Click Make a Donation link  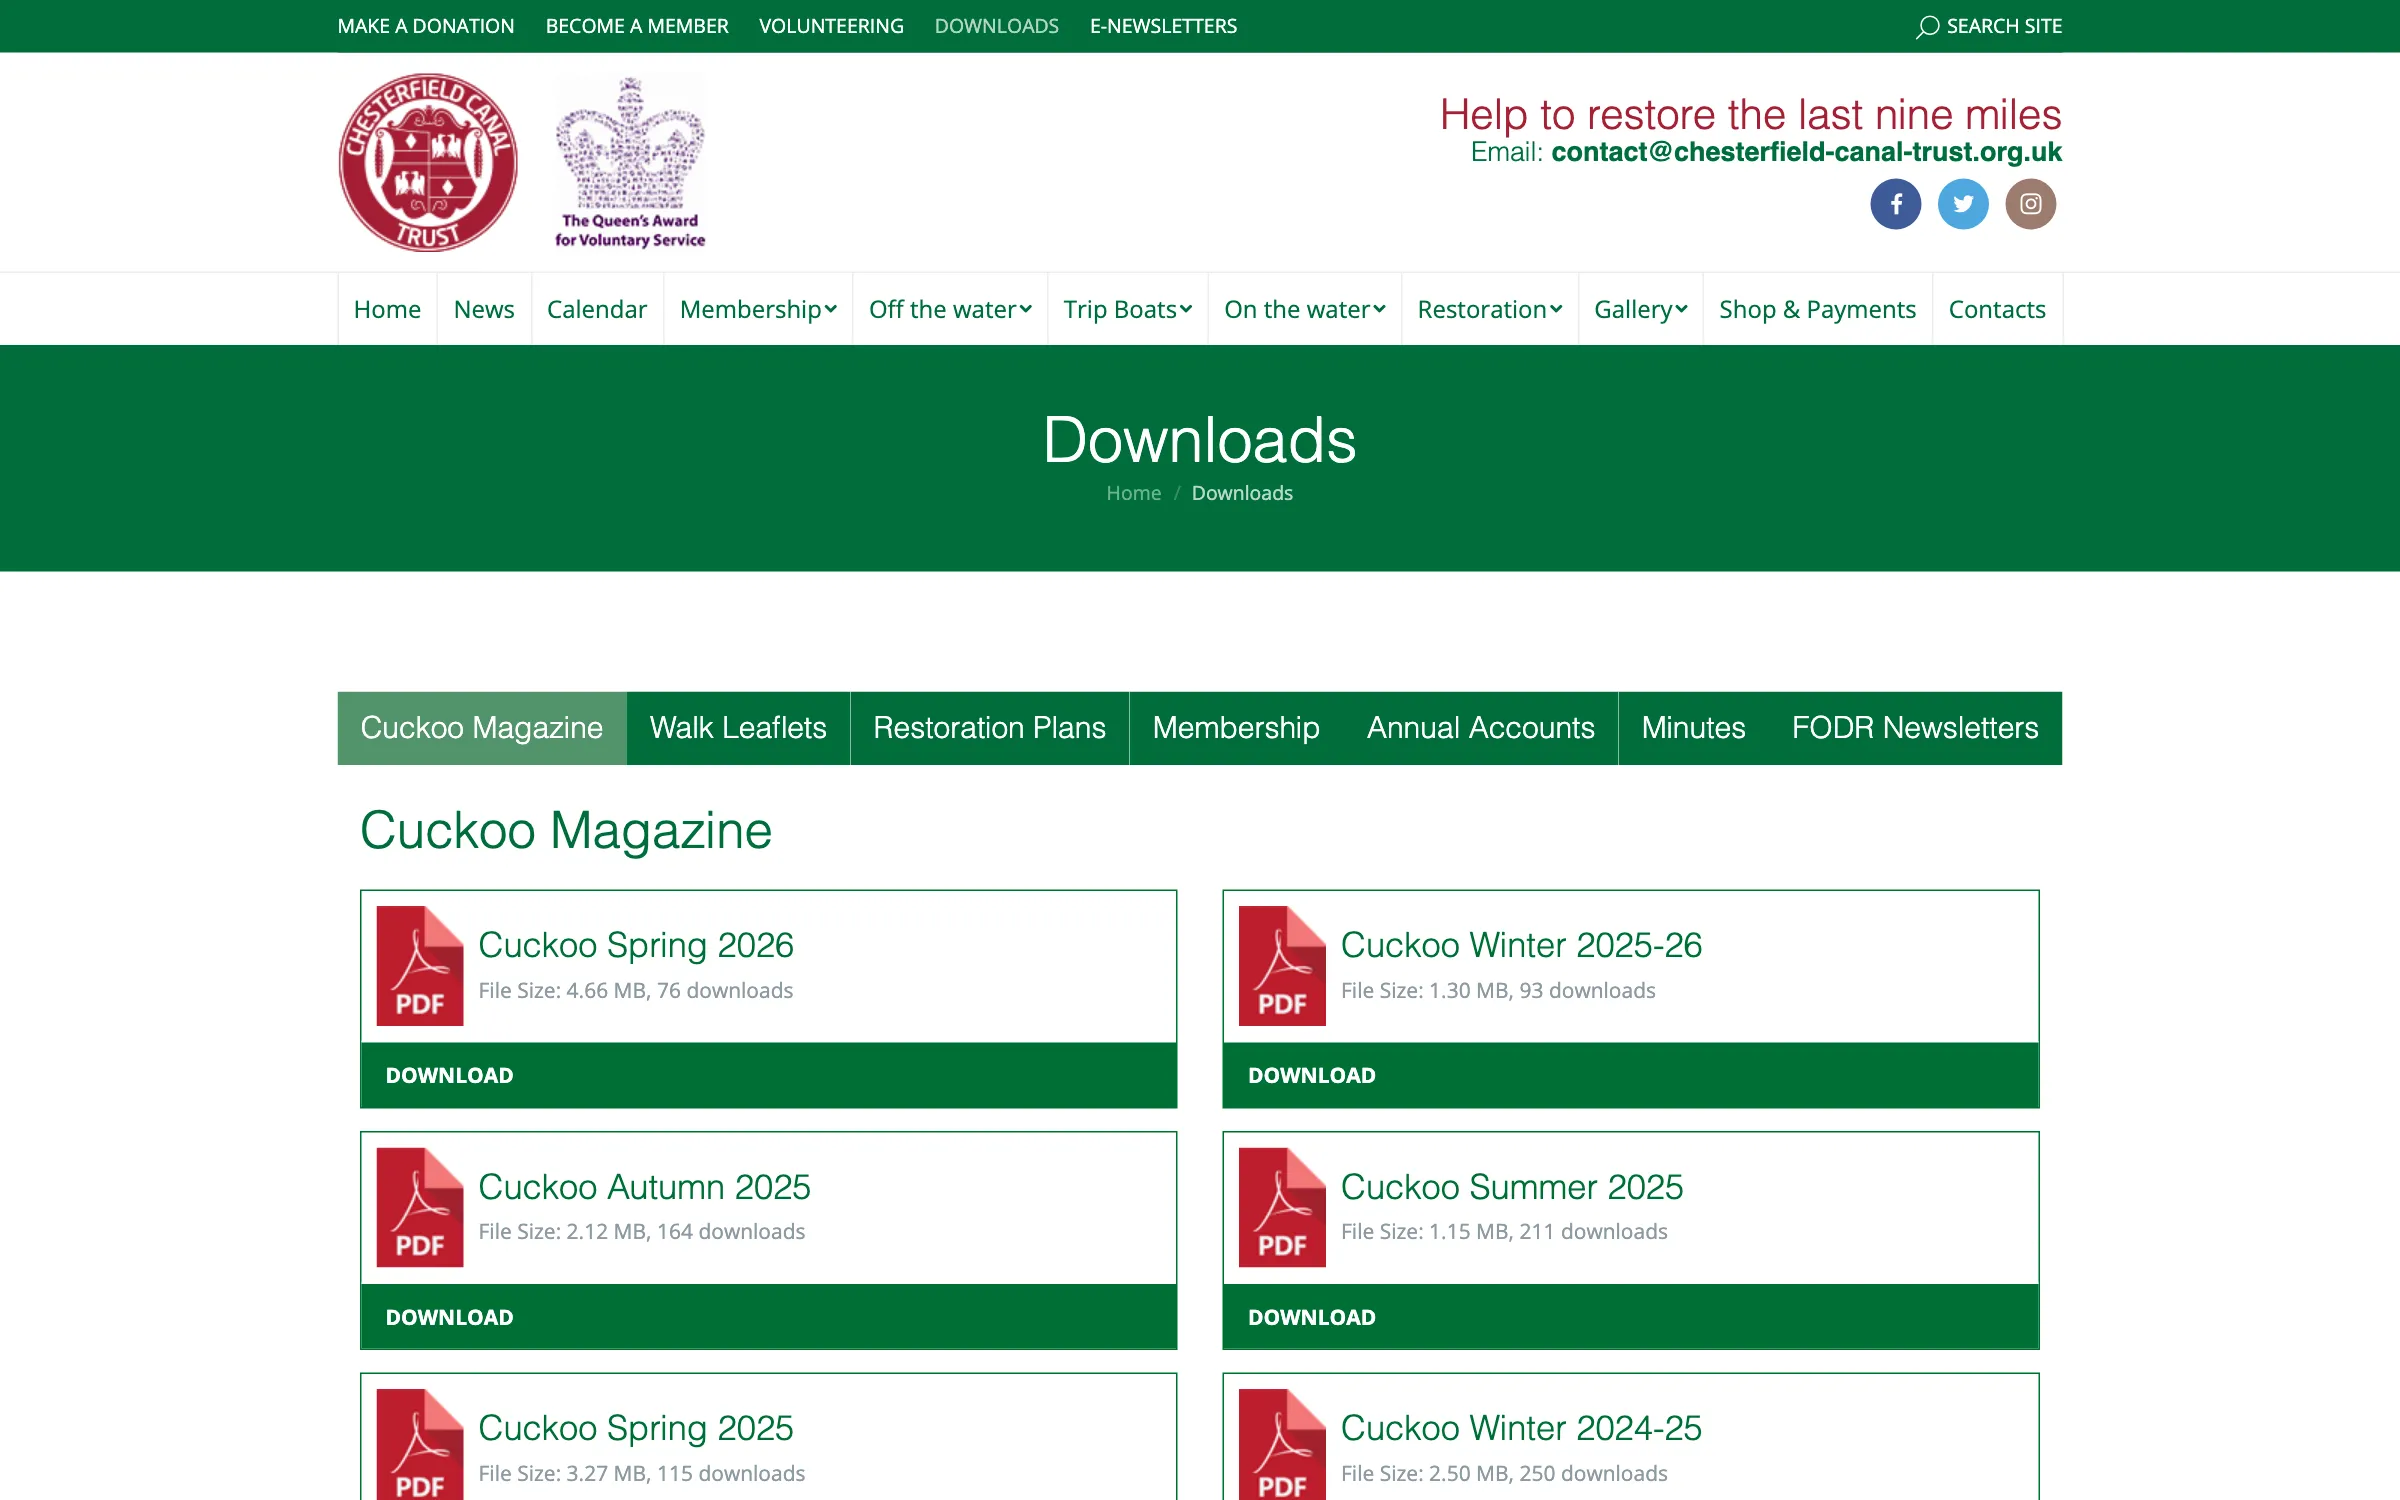426,26
